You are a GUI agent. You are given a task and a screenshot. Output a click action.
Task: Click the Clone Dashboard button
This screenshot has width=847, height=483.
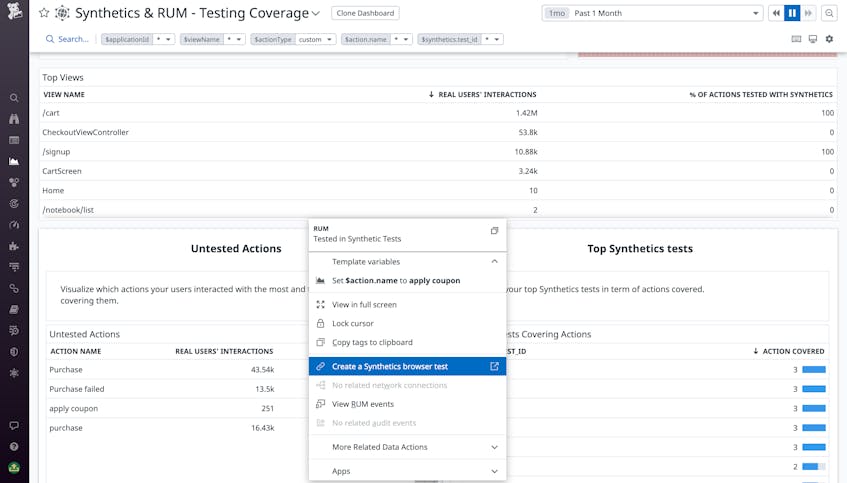tap(365, 13)
